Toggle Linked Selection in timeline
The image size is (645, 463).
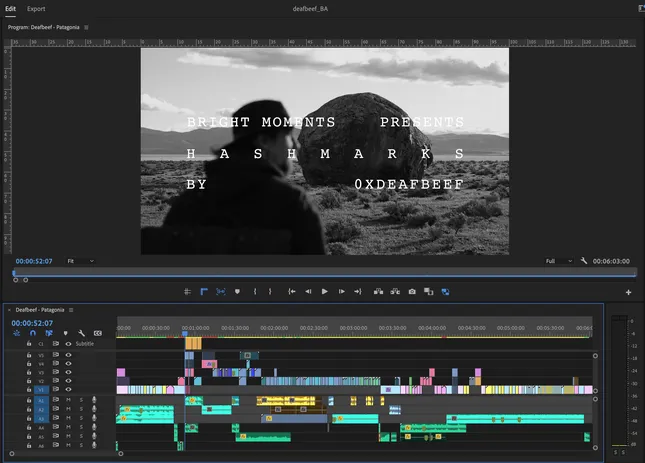tap(49, 333)
